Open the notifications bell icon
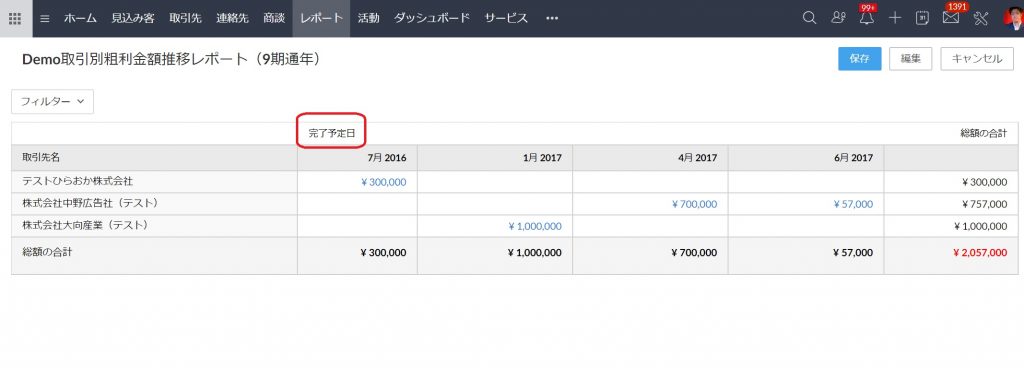Screen dimensions: 1024x368 pyautogui.click(x=867, y=18)
